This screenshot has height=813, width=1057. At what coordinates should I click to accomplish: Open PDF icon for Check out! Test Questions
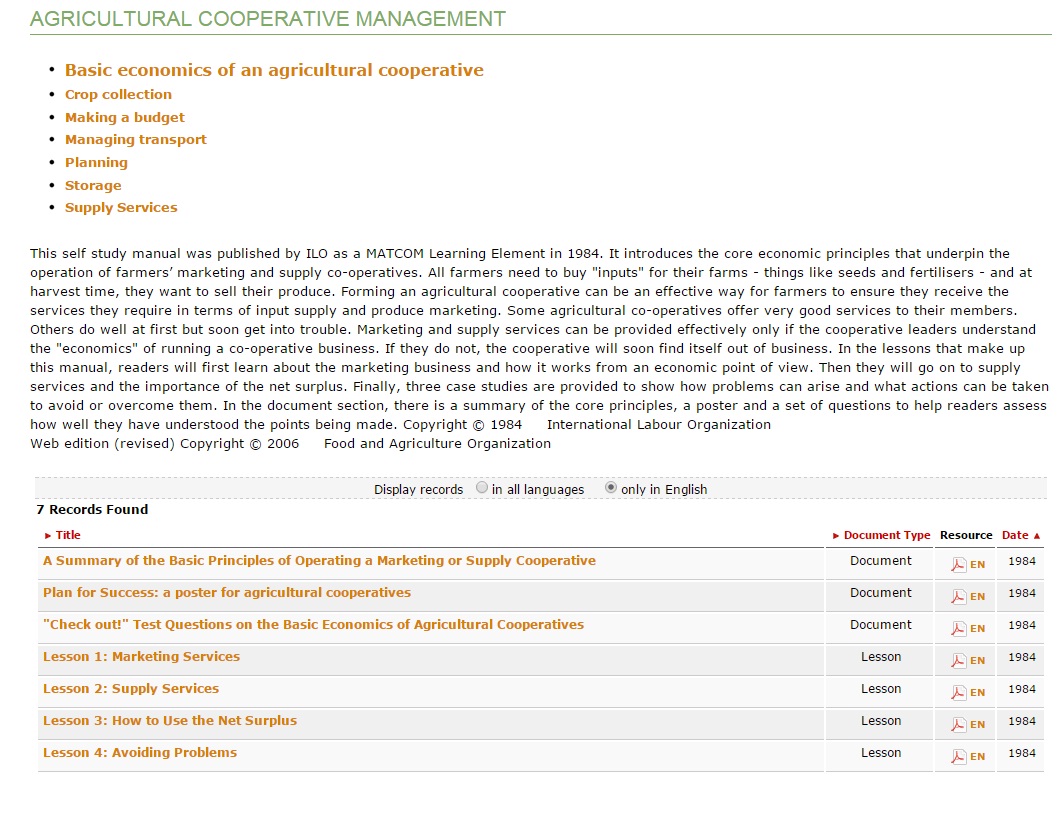click(958, 628)
